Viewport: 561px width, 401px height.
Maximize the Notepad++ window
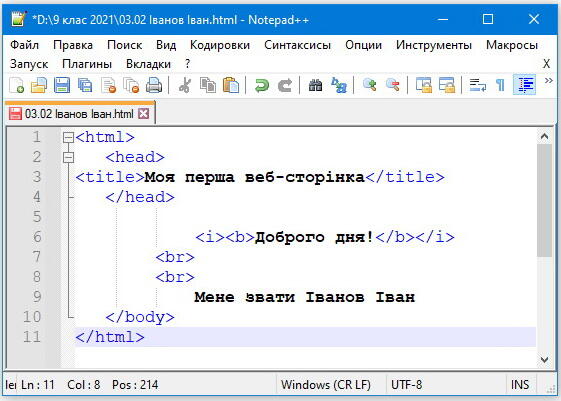tap(488, 19)
